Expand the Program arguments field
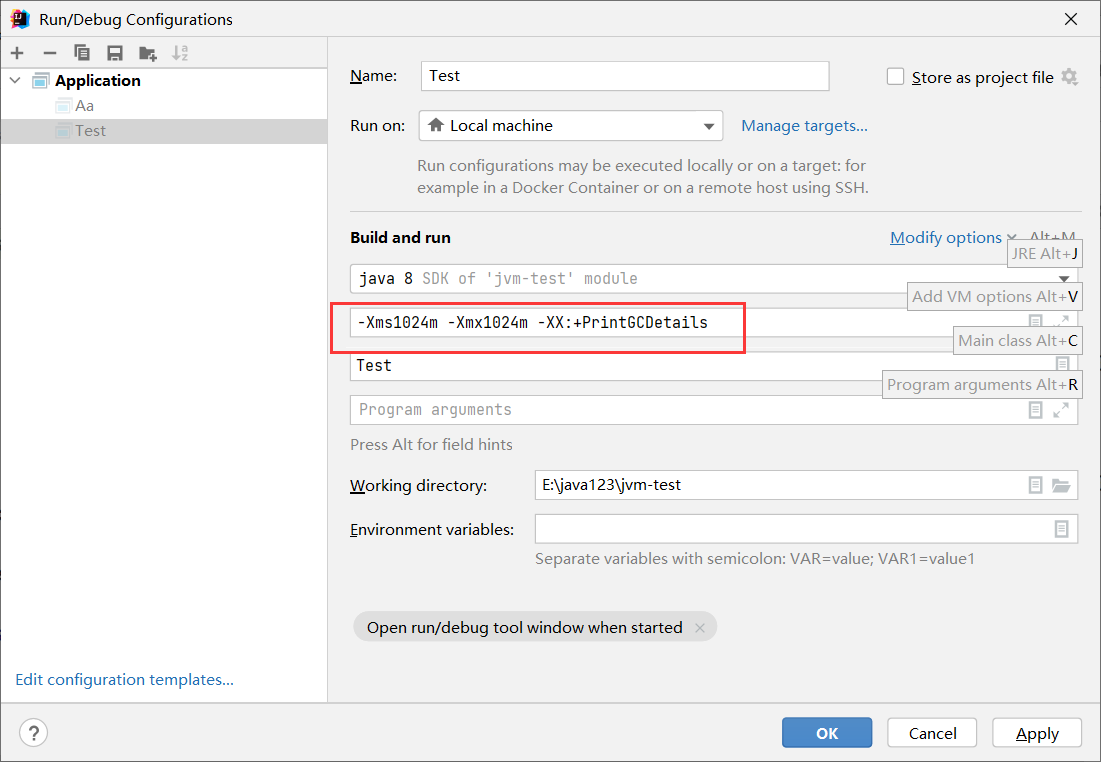Viewport: 1101px width, 762px height. [x=1061, y=410]
